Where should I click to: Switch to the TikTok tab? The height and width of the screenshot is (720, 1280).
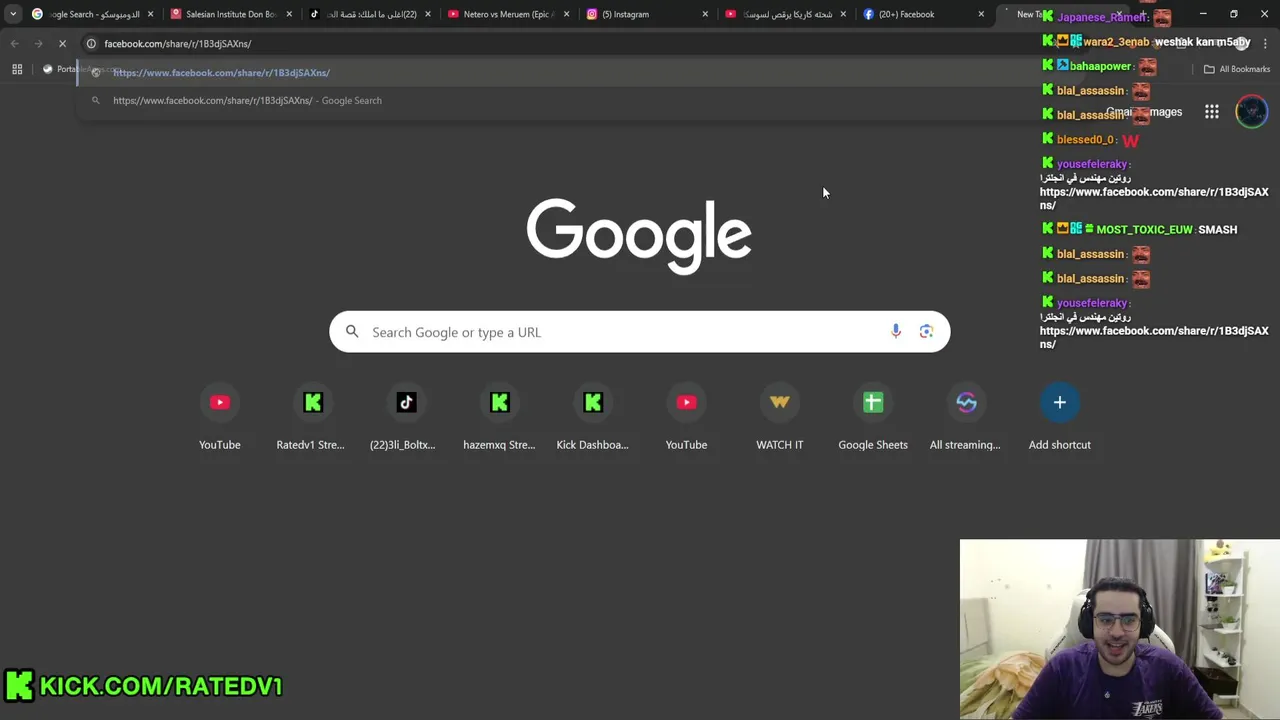coord(368,14)
